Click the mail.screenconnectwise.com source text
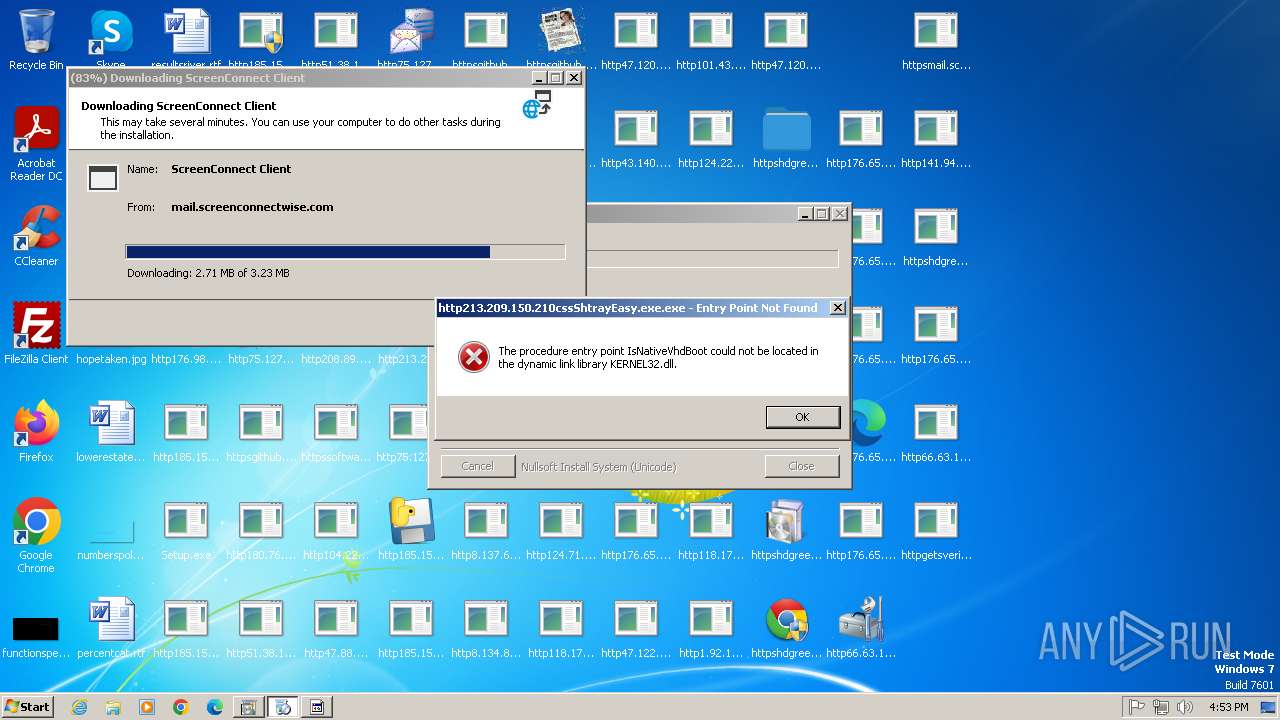This screenshot has width=1280, height=720. click(x=252, y=207)
